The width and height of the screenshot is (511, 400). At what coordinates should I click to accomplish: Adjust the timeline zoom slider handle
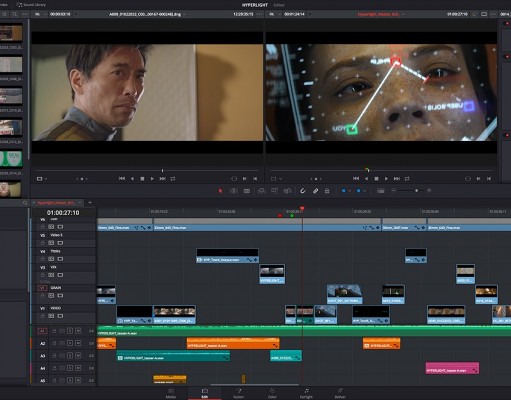click(416, 190)
